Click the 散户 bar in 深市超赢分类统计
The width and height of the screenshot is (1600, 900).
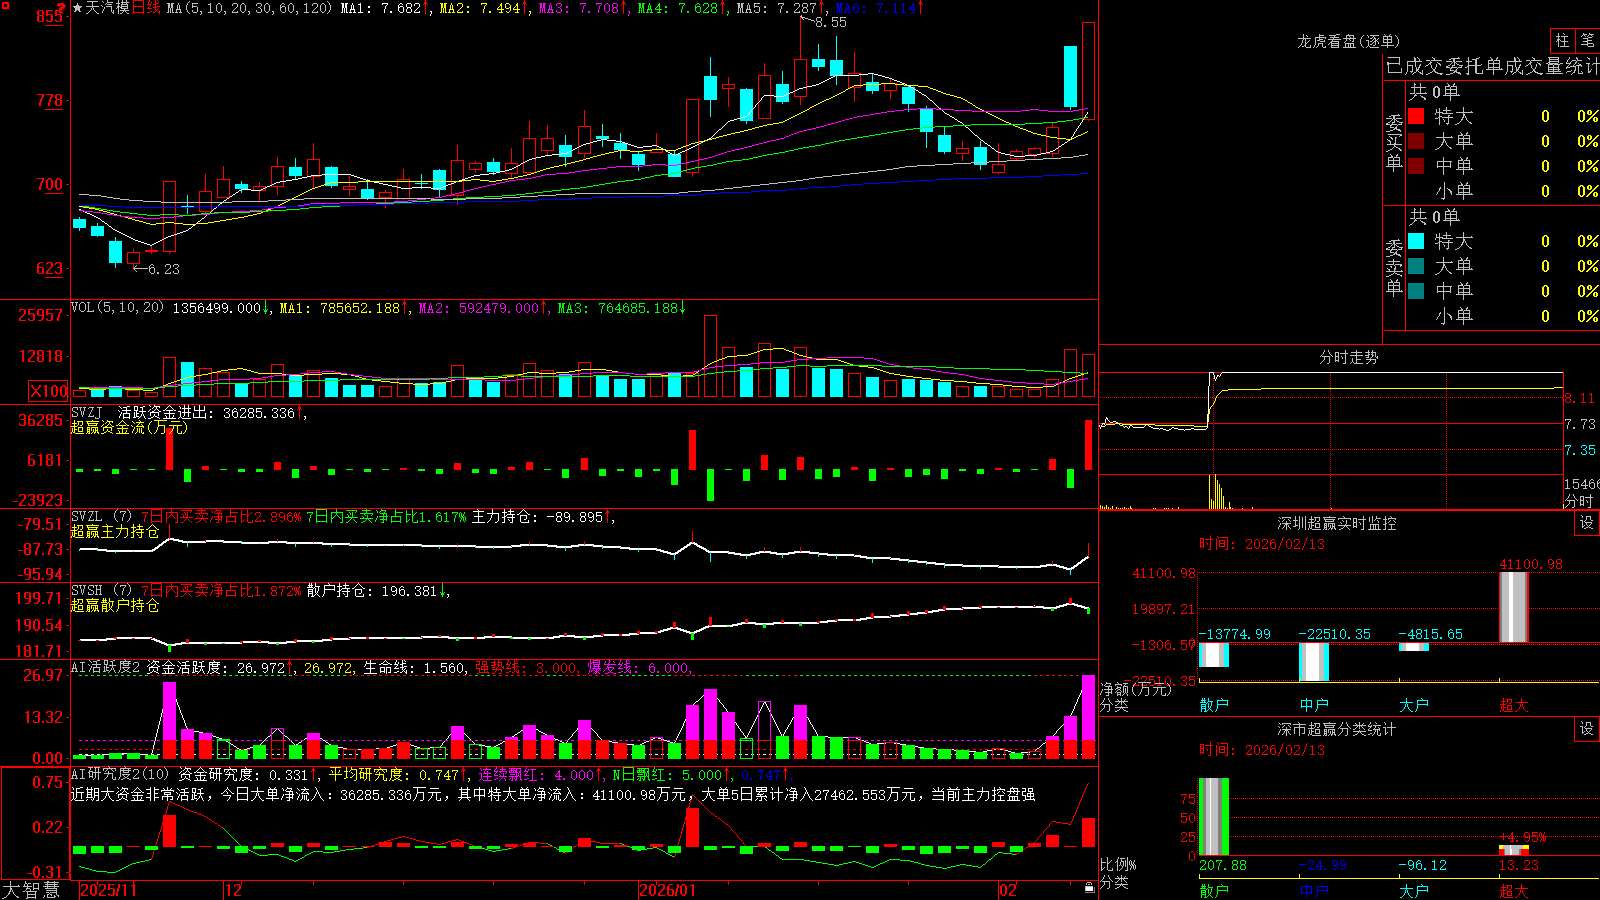1214,817
